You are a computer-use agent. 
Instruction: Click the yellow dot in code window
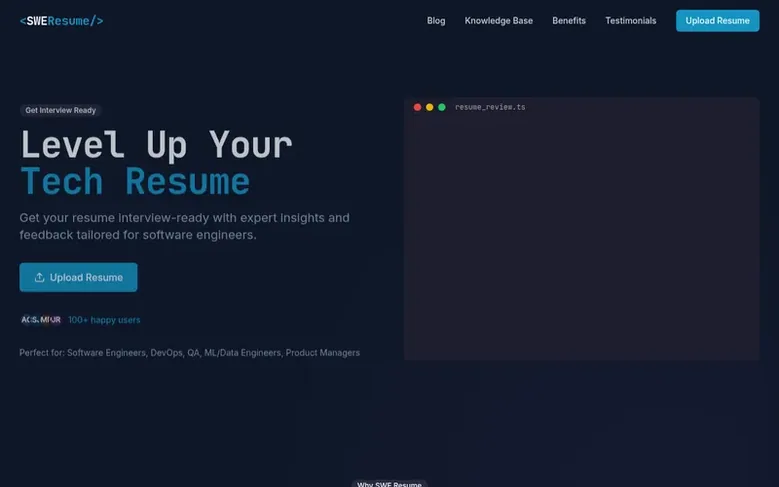click(429, 107)
